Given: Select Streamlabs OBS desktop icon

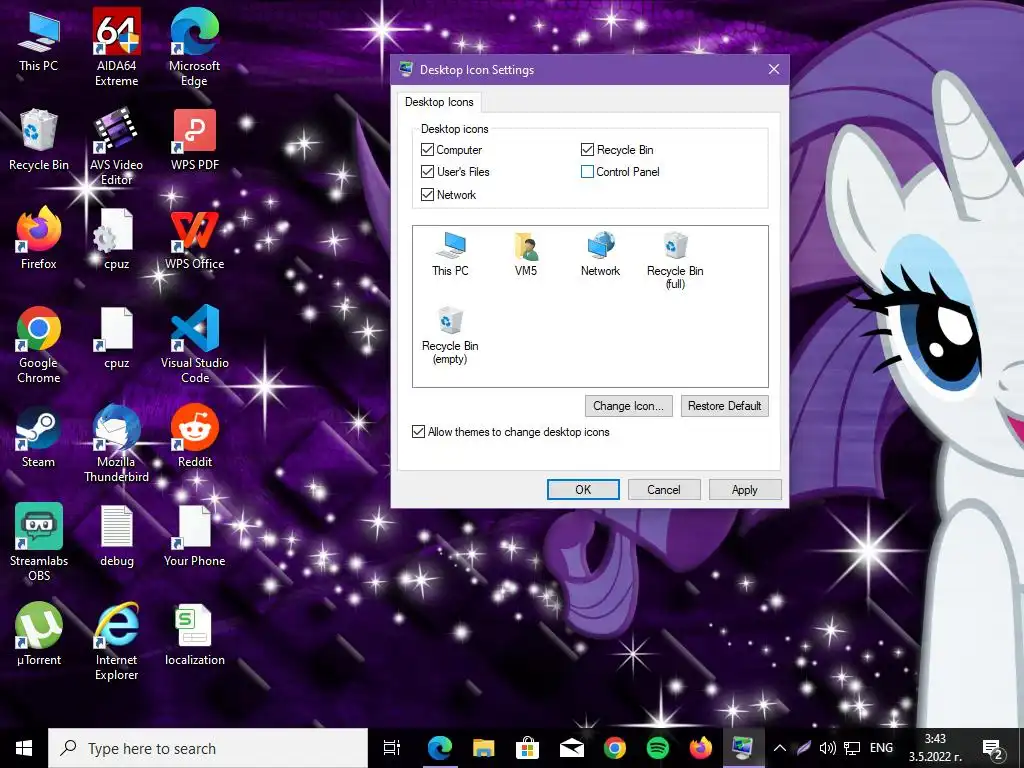Looking at the screenshot, I should click(39, 543).
